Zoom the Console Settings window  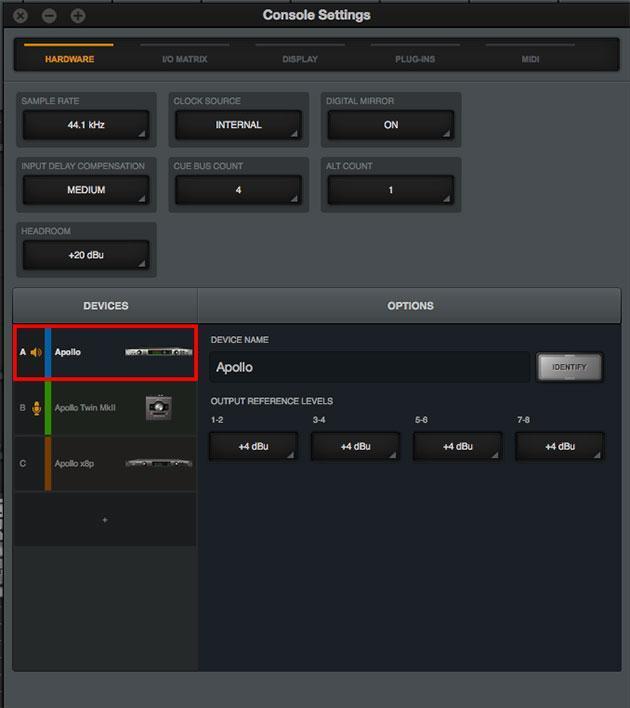click(78, 16)
